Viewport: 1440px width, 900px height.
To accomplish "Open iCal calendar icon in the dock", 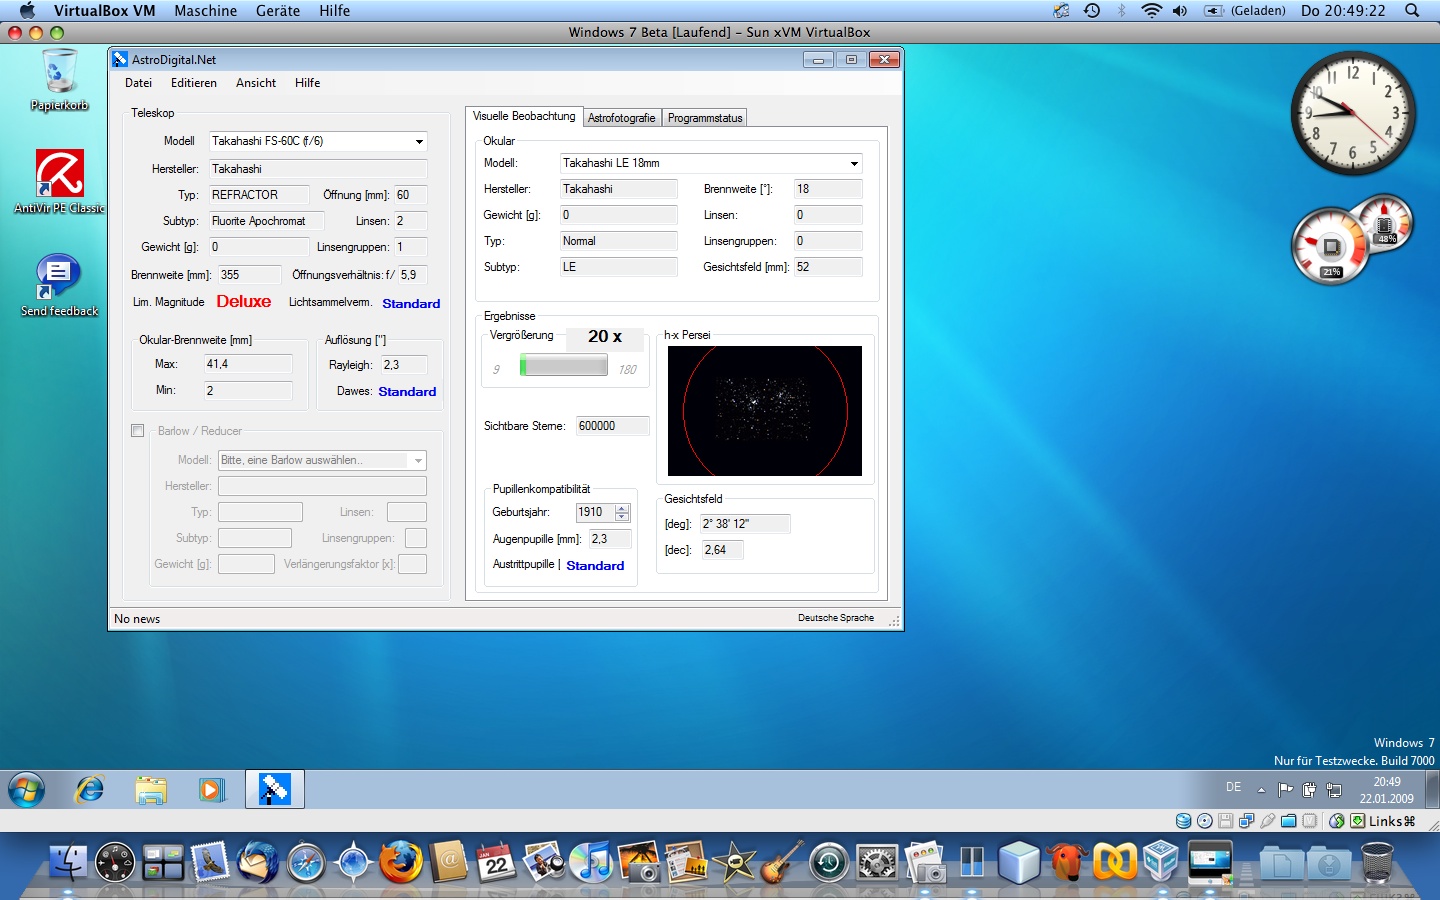I will coord(497,862).
